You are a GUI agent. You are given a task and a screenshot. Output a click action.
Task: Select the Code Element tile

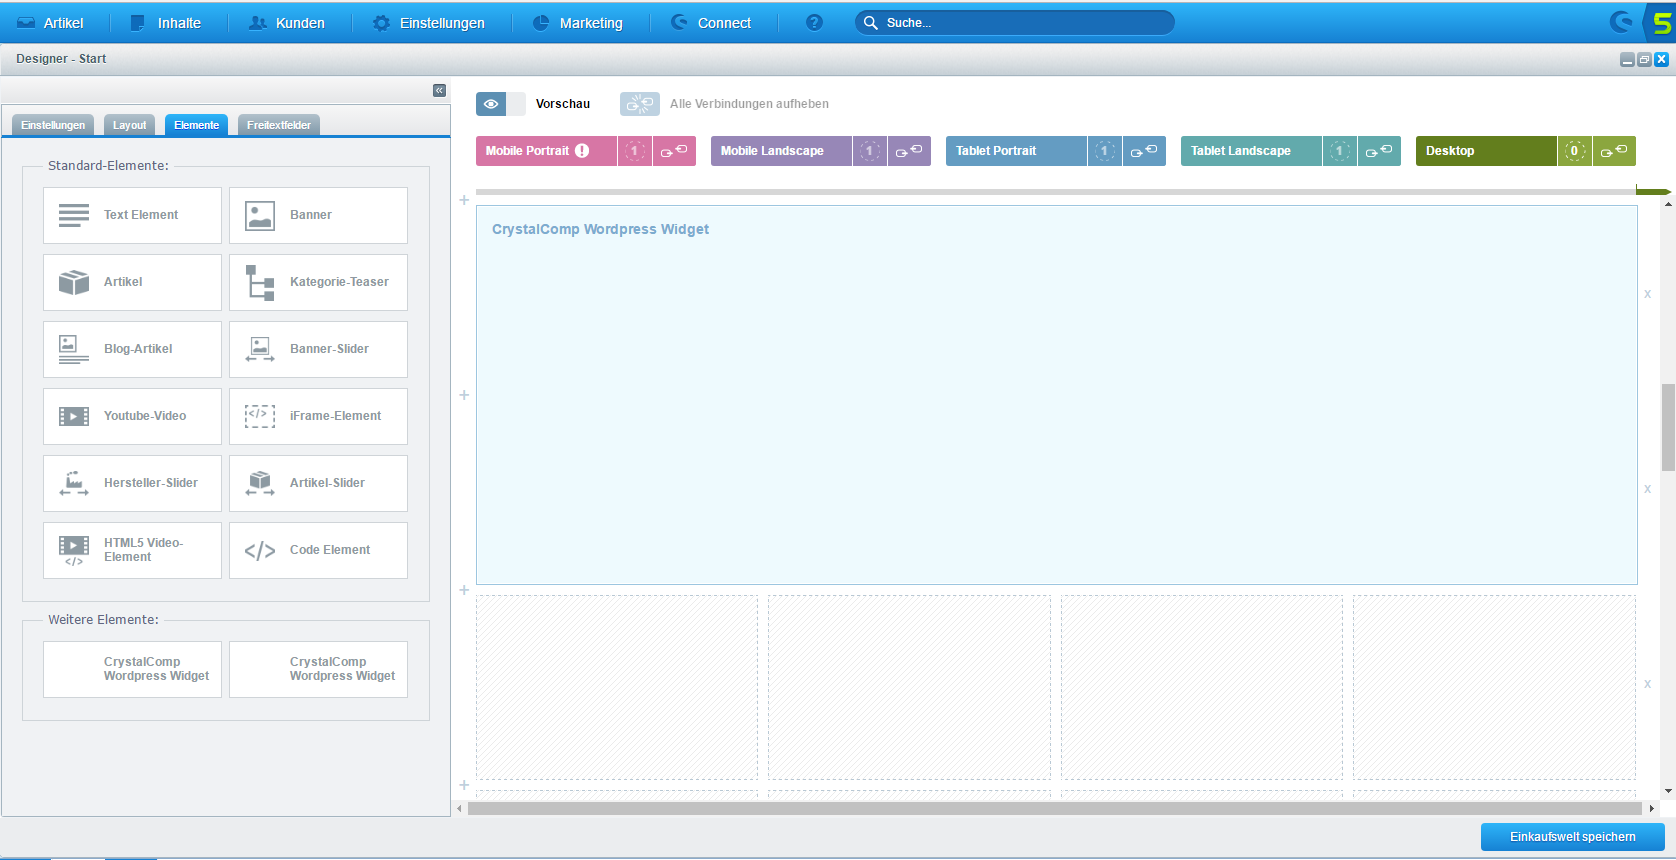[318, 550]
